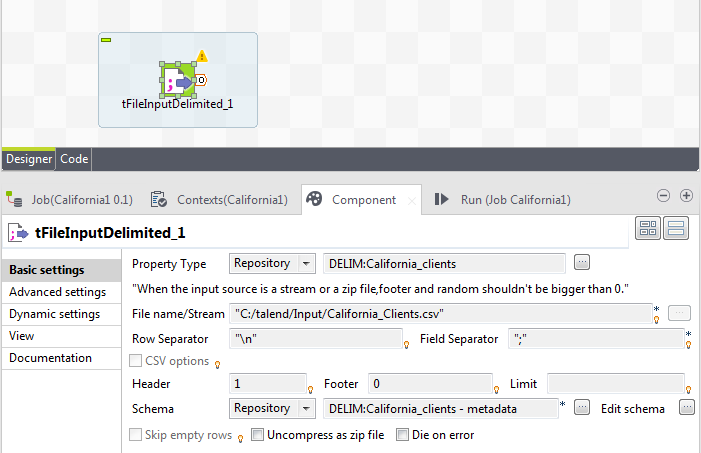Switch to the row layout view

pos(676,228)
